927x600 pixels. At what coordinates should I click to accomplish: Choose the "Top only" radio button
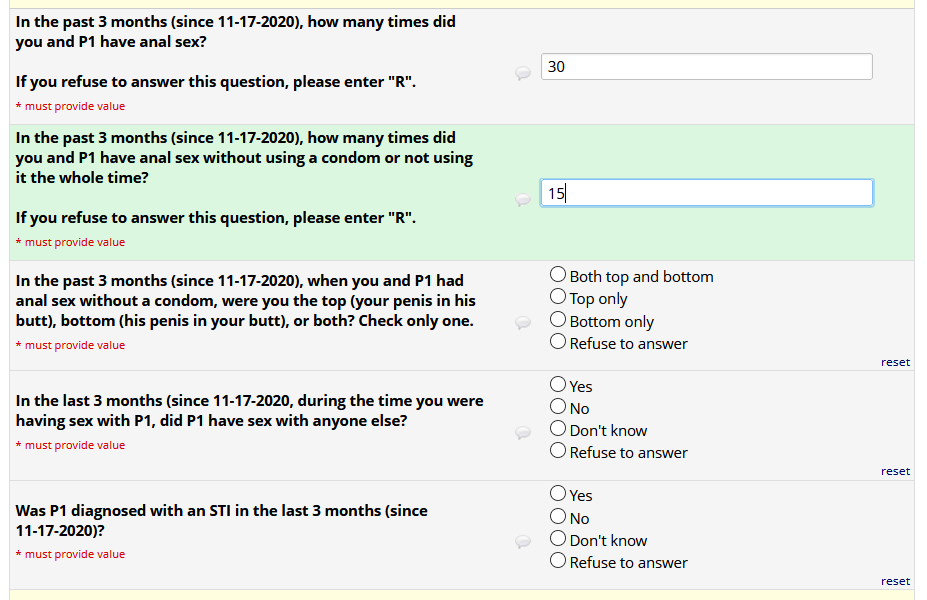(558, 297)
